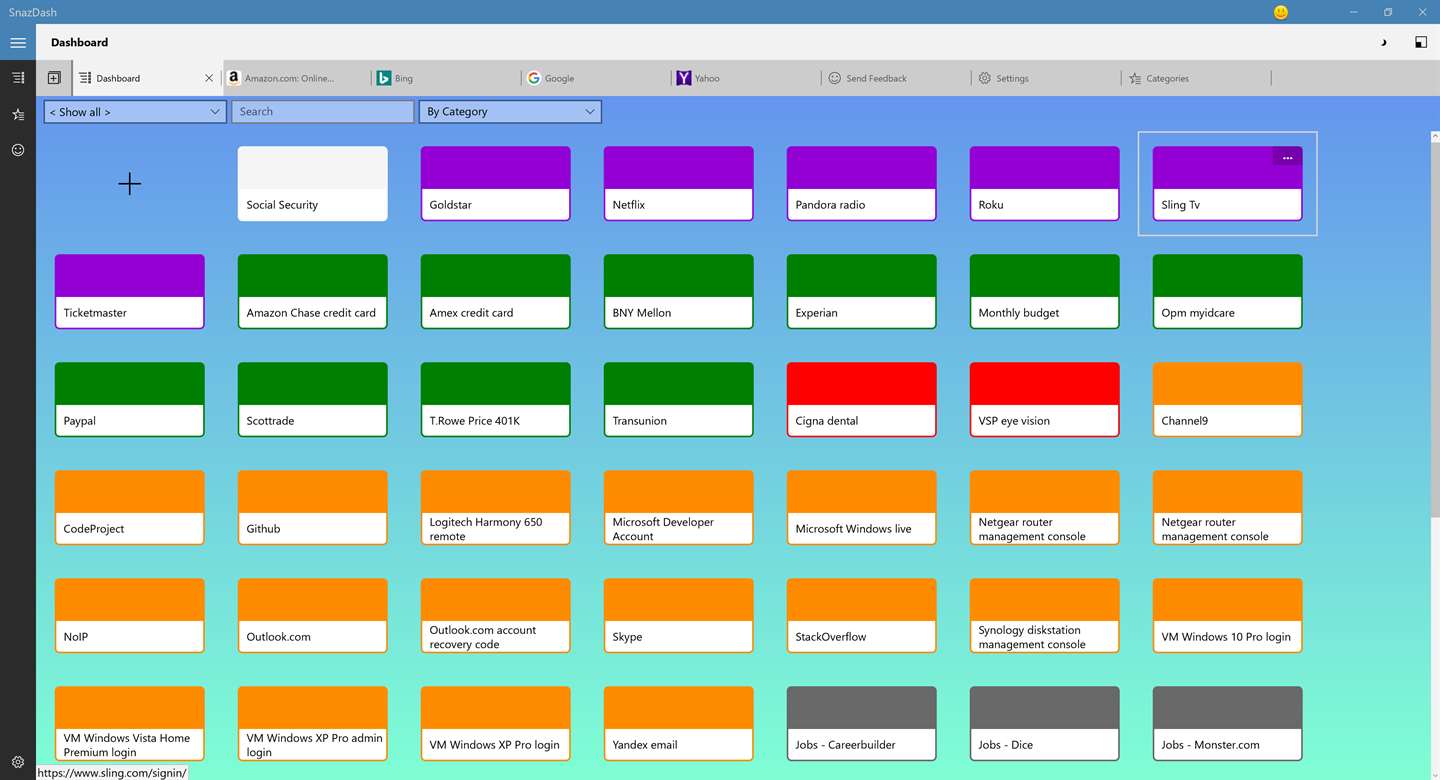
Task: Open the Channel9 tile
Action: tap(1228, 400)
